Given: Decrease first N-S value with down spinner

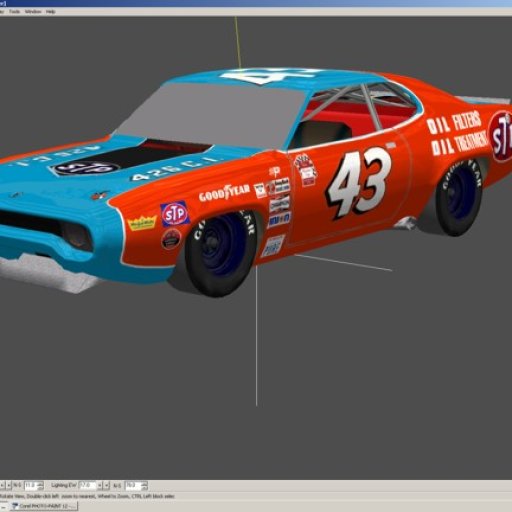Looking at the screenshot, I should pos(40,488).
